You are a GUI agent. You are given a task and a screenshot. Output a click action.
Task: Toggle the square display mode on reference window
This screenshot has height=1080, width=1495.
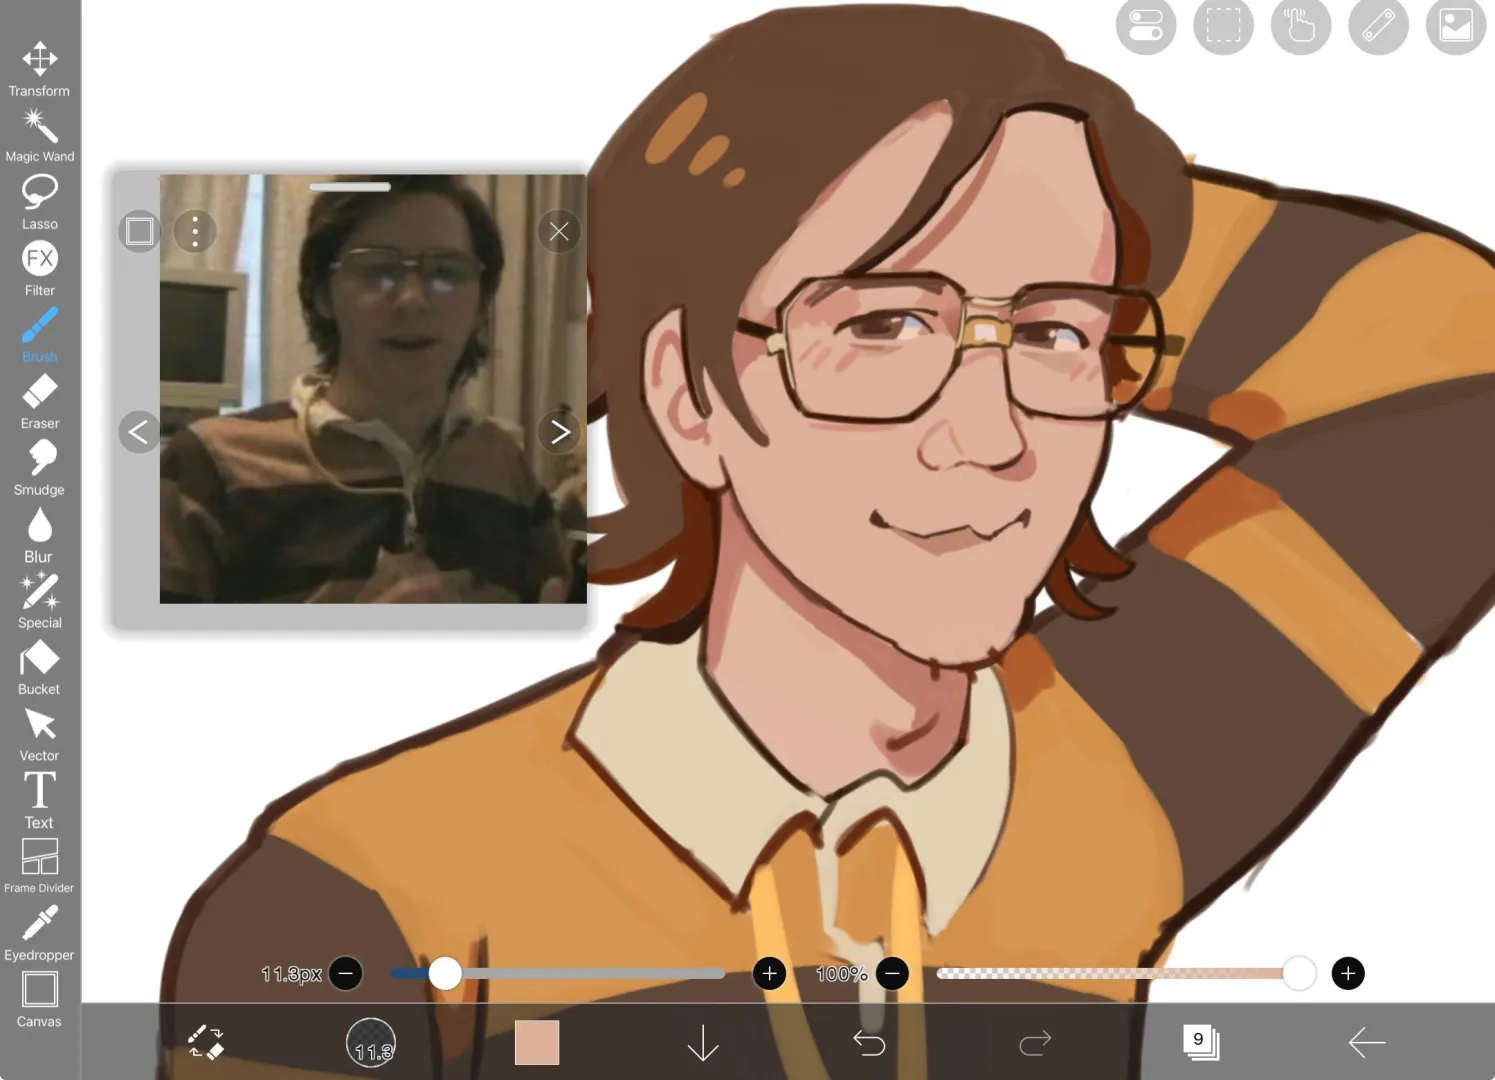[139, 231]
